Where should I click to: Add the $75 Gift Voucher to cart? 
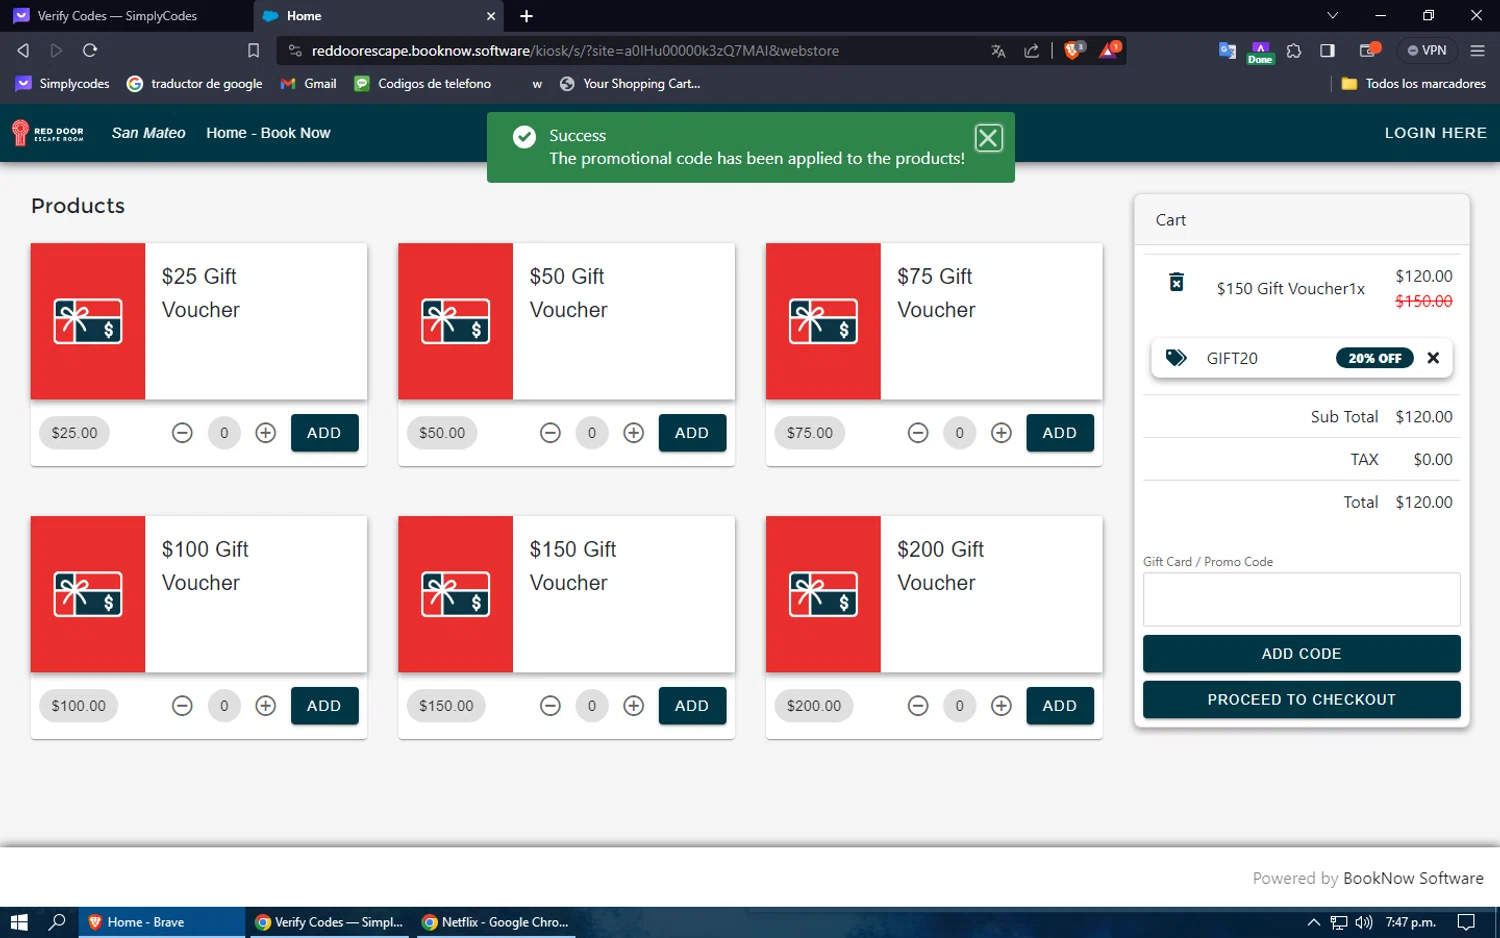[1060, 433]
